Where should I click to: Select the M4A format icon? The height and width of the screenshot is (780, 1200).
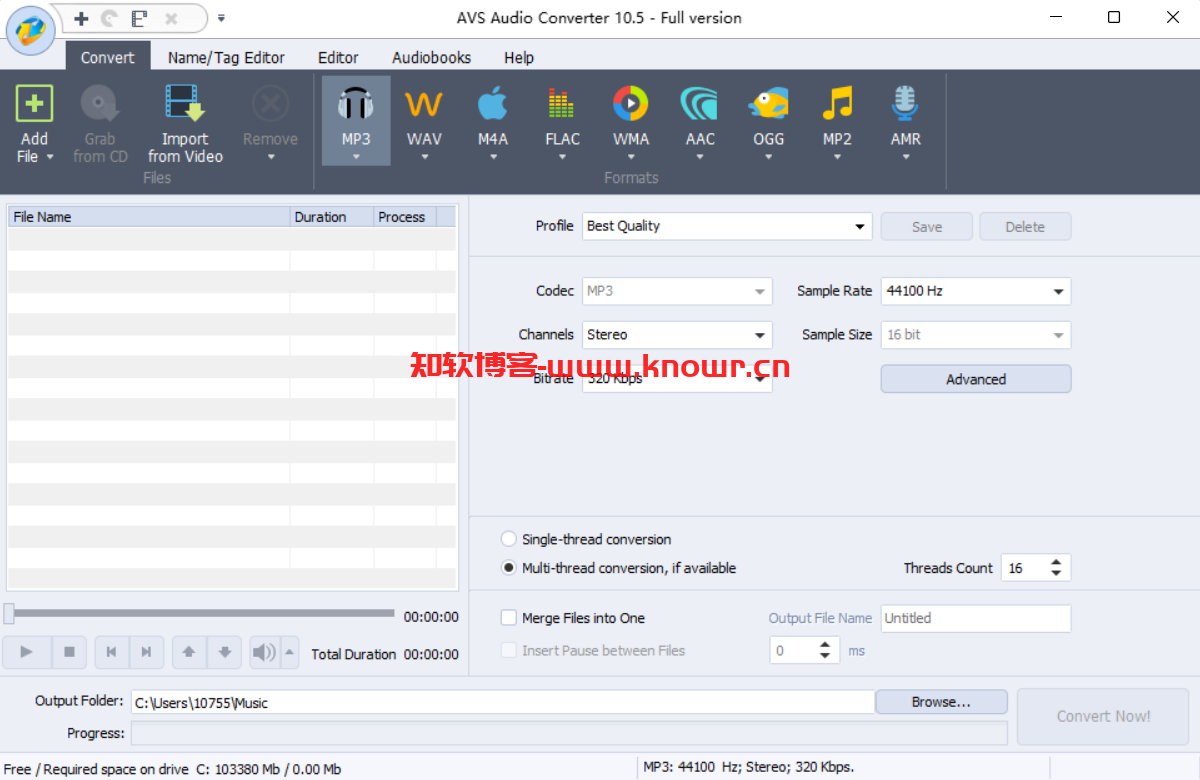(x=492, y=103)
